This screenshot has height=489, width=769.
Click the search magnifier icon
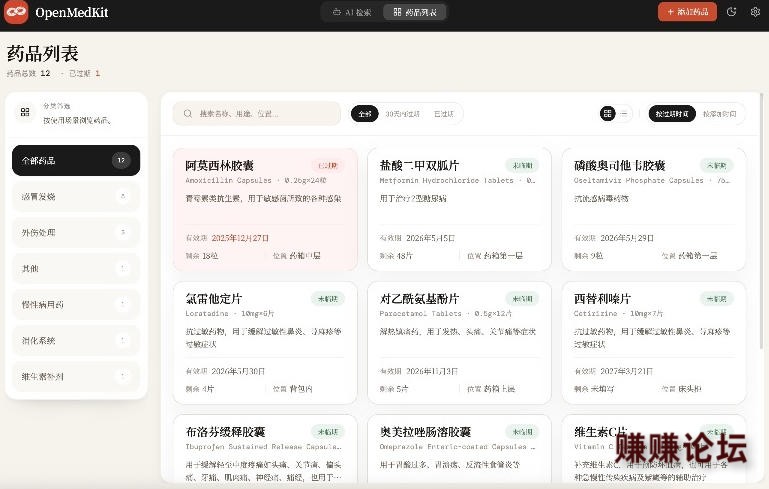pyautogui.click(x=187, y=114)
